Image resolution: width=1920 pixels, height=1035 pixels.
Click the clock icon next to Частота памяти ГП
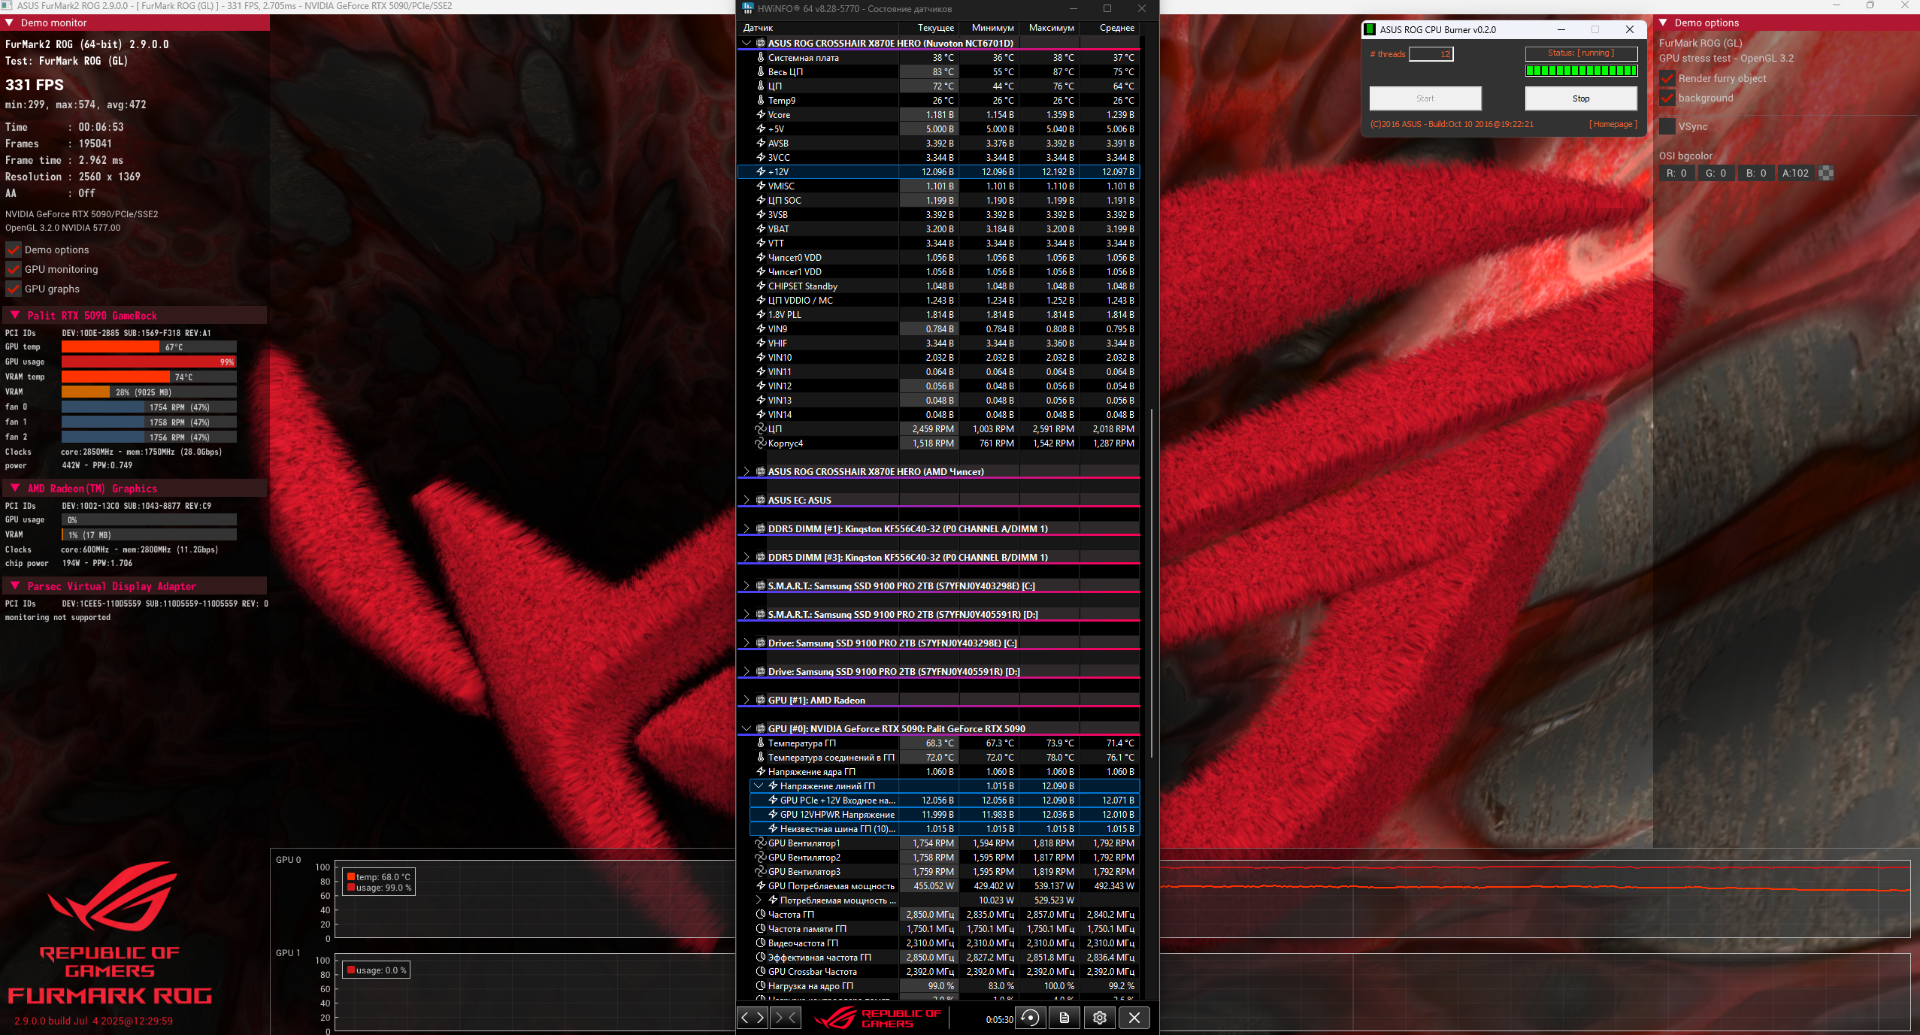pos(761,929)
